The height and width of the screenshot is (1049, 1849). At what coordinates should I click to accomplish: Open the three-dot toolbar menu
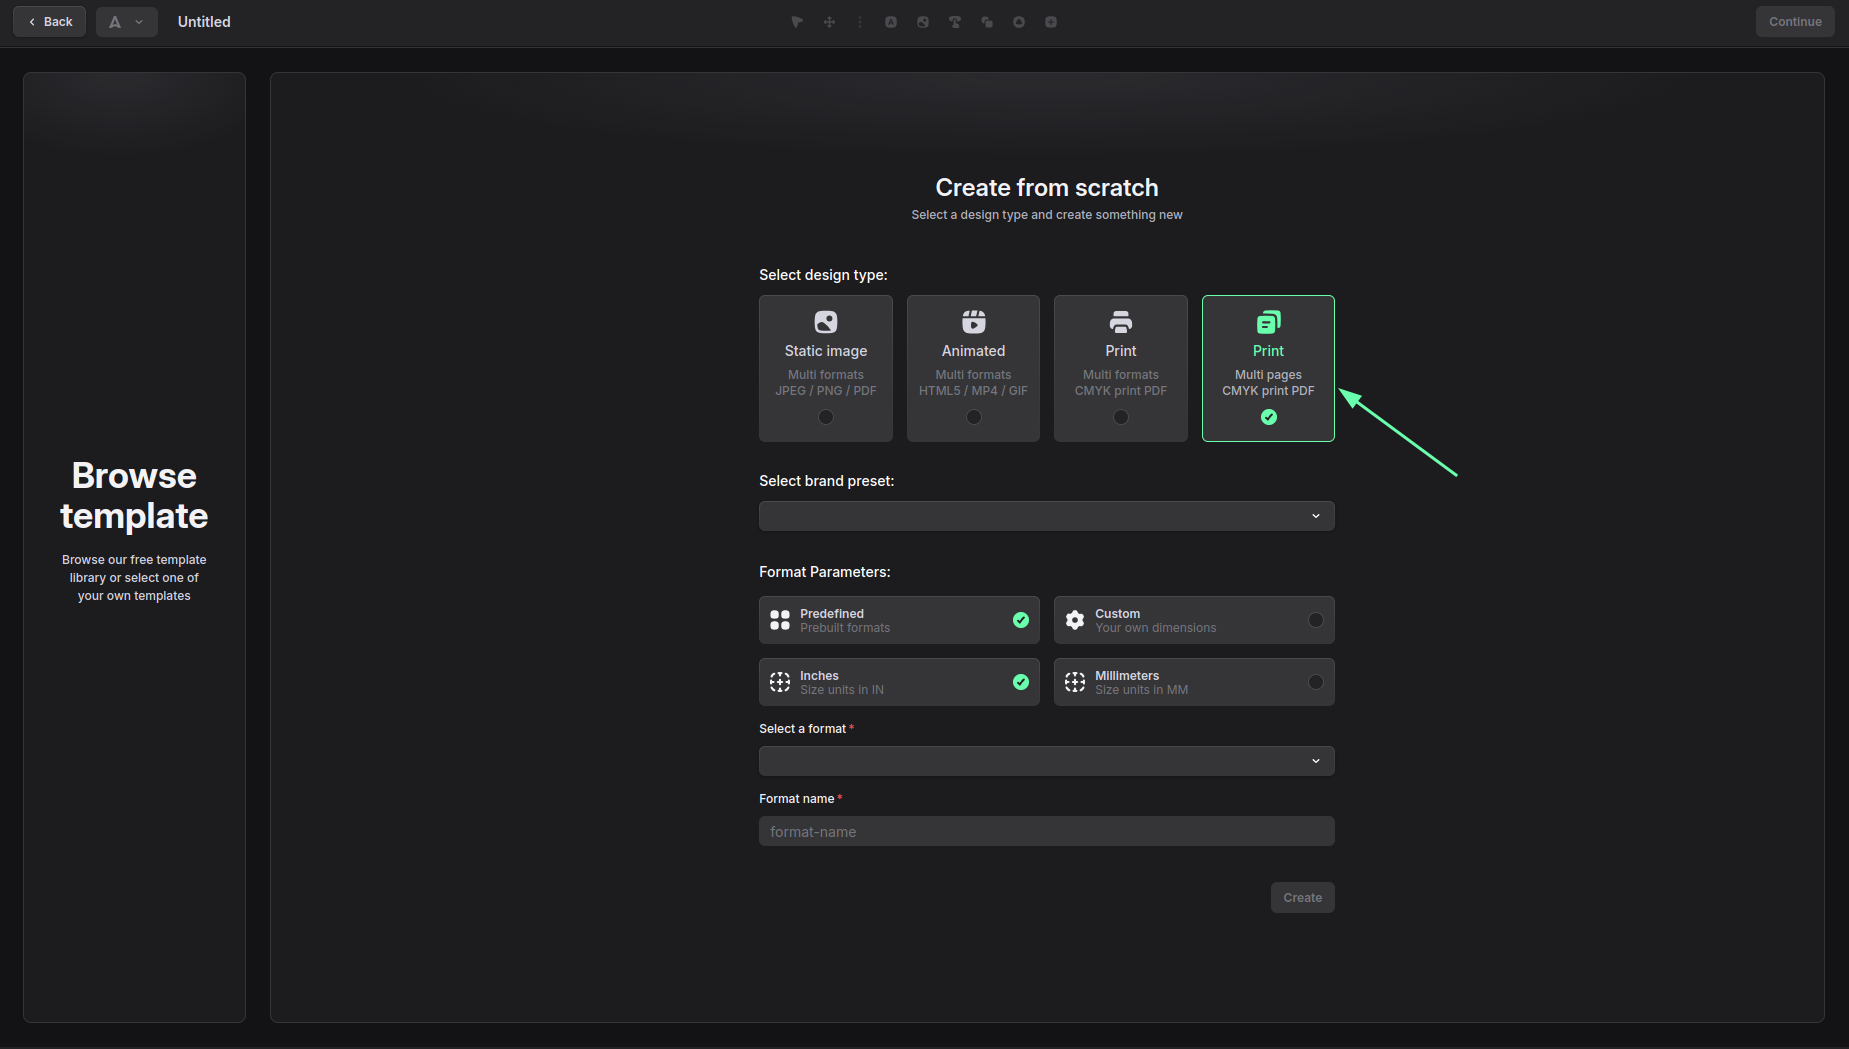click(x=860, y=22)
